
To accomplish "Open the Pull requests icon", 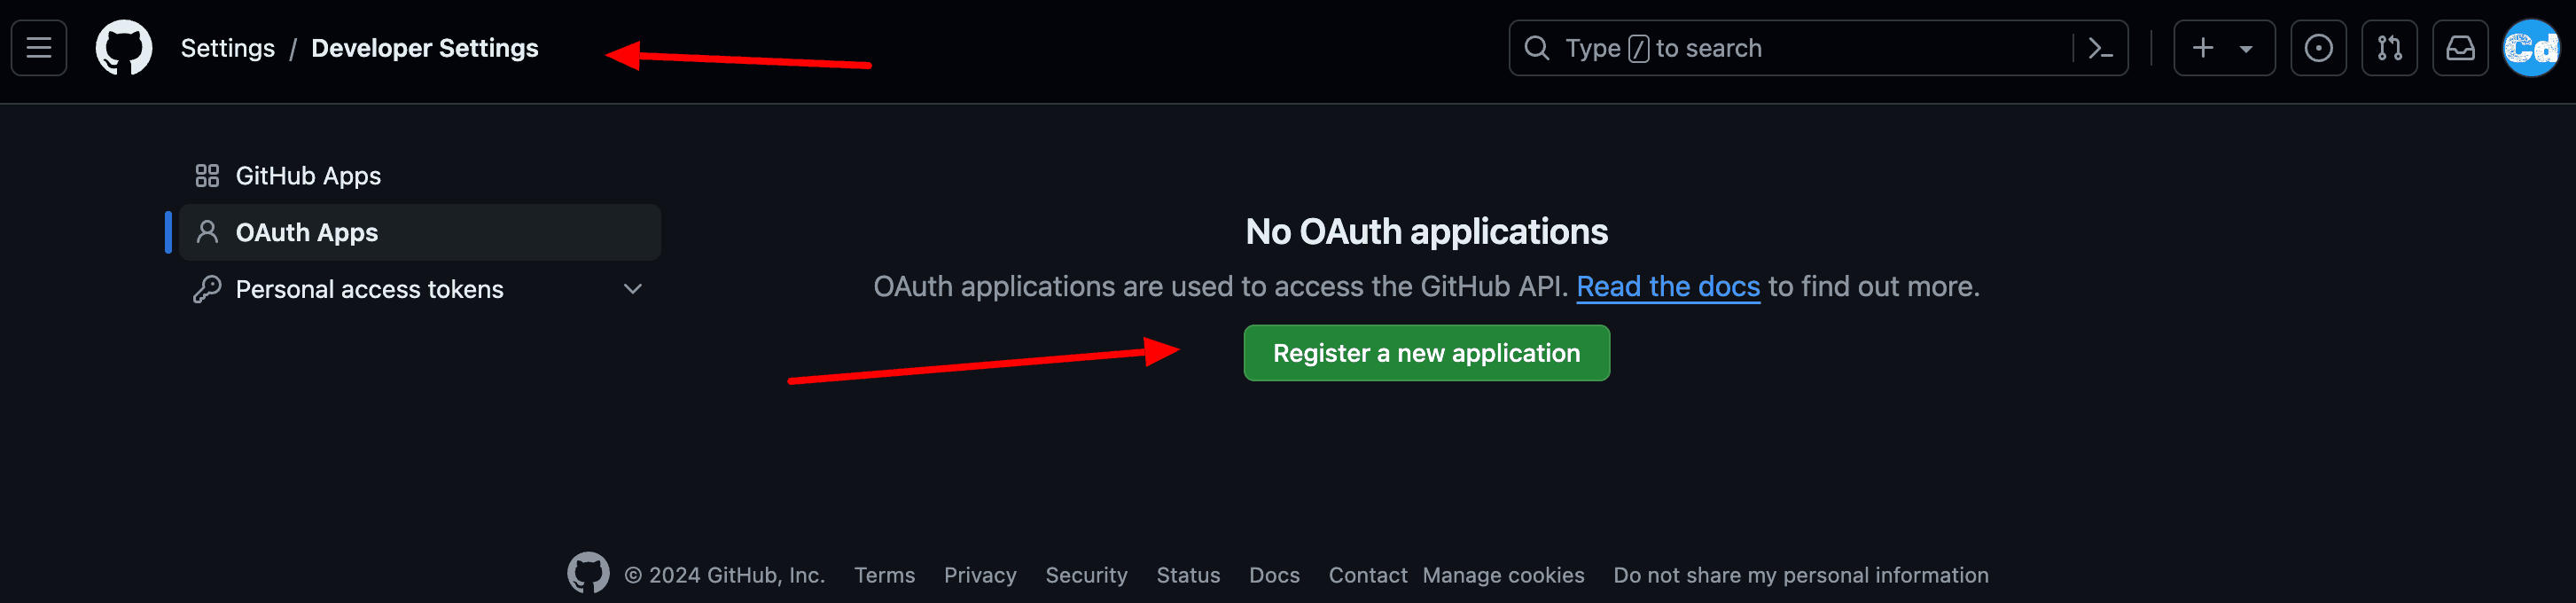I will [2389, 48].
